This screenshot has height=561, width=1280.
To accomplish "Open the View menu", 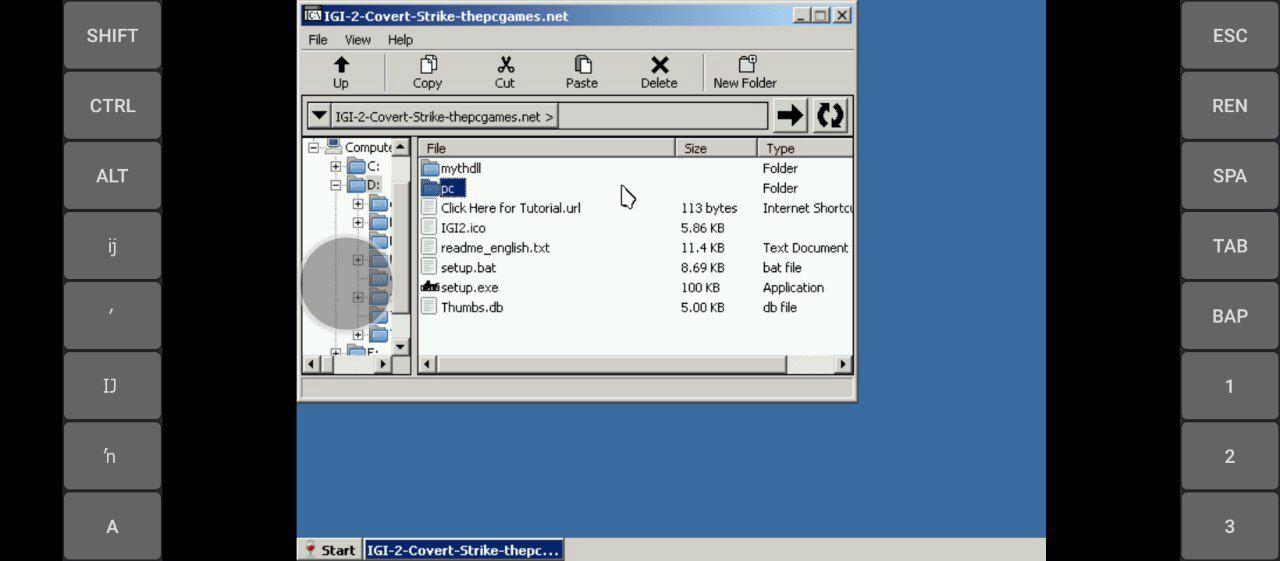I will pyautogui.click(x=358, y=40).
